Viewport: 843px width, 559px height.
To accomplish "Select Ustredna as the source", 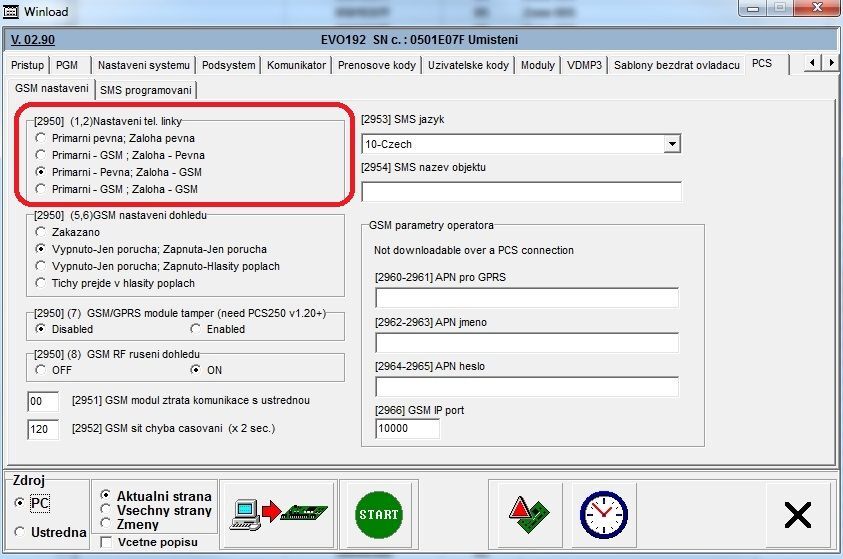I will pos(20,533).
